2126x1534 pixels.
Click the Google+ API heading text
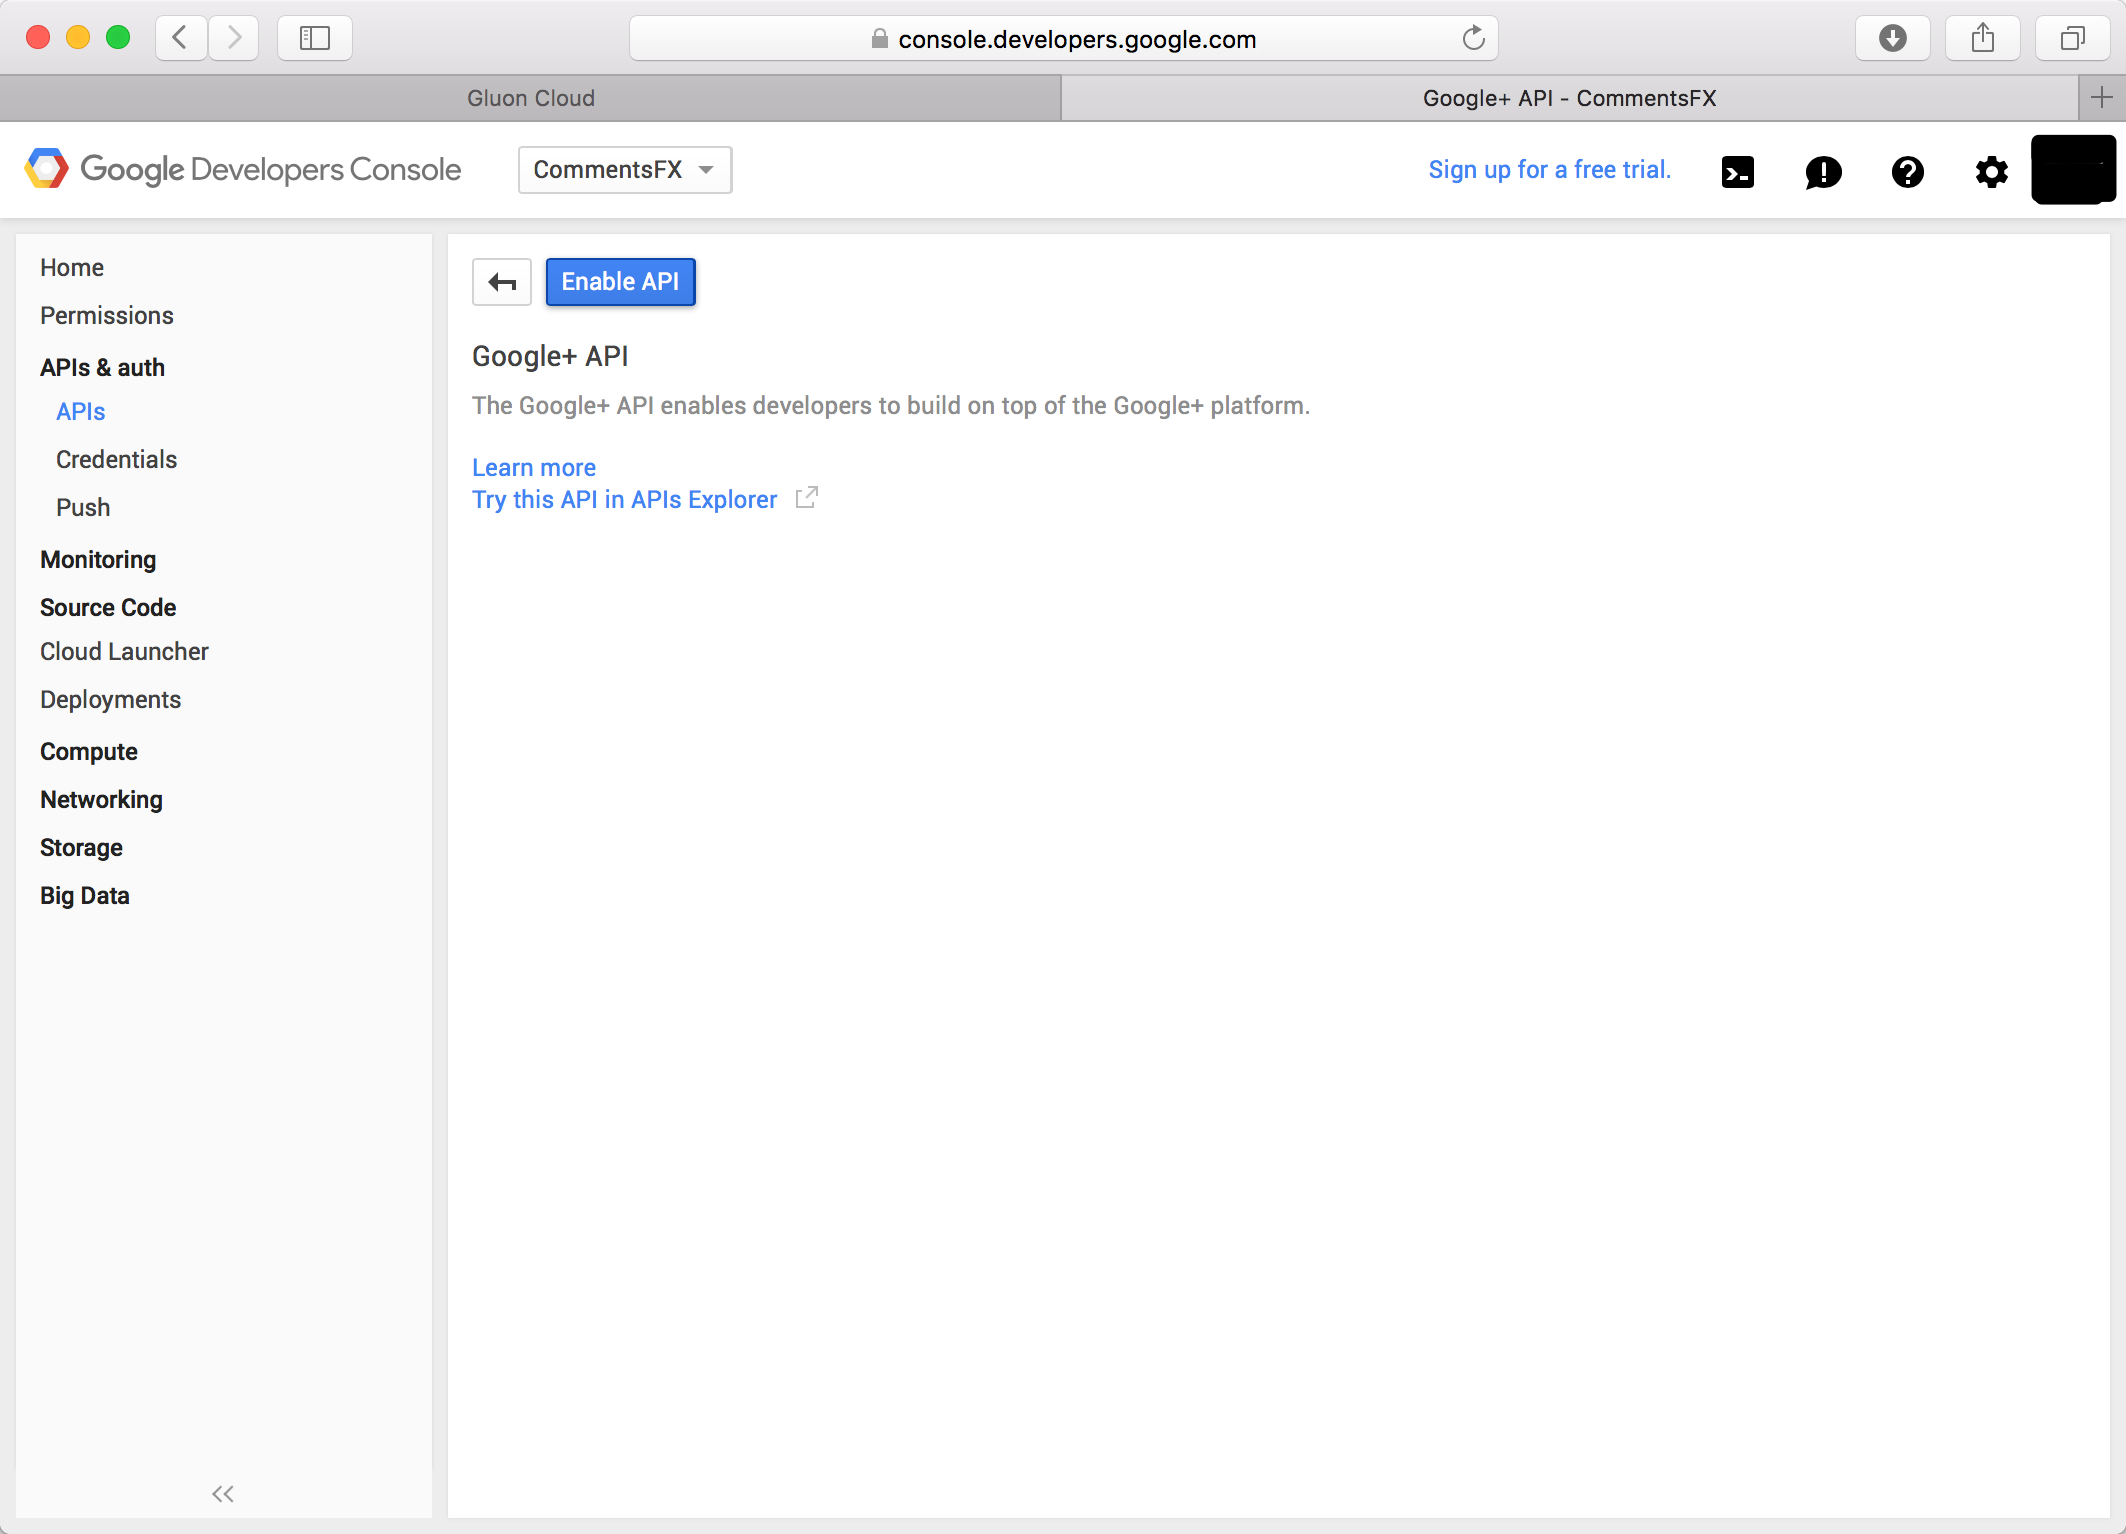point(550,356)
